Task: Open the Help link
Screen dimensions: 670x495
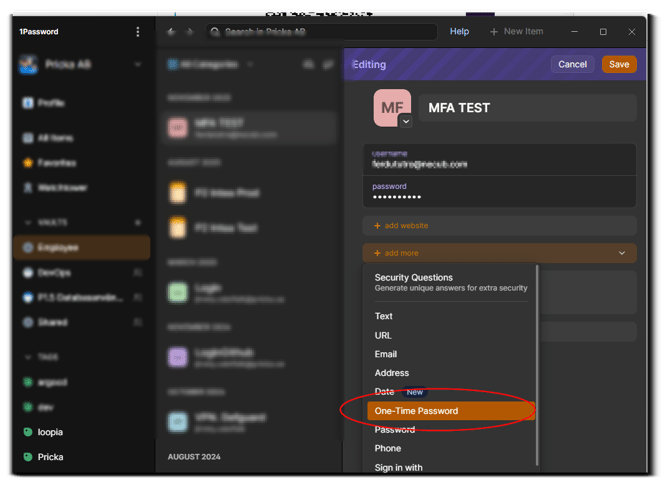Action: [459, 32]
